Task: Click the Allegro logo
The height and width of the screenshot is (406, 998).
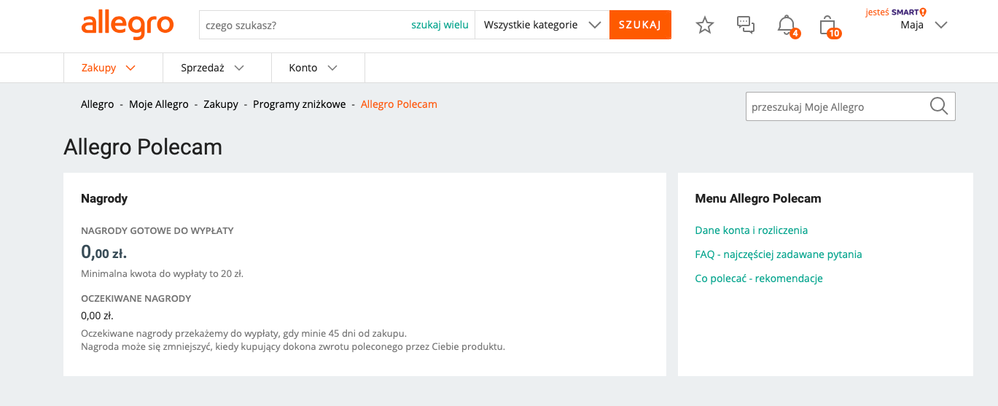Action: [x=127, y=24]
